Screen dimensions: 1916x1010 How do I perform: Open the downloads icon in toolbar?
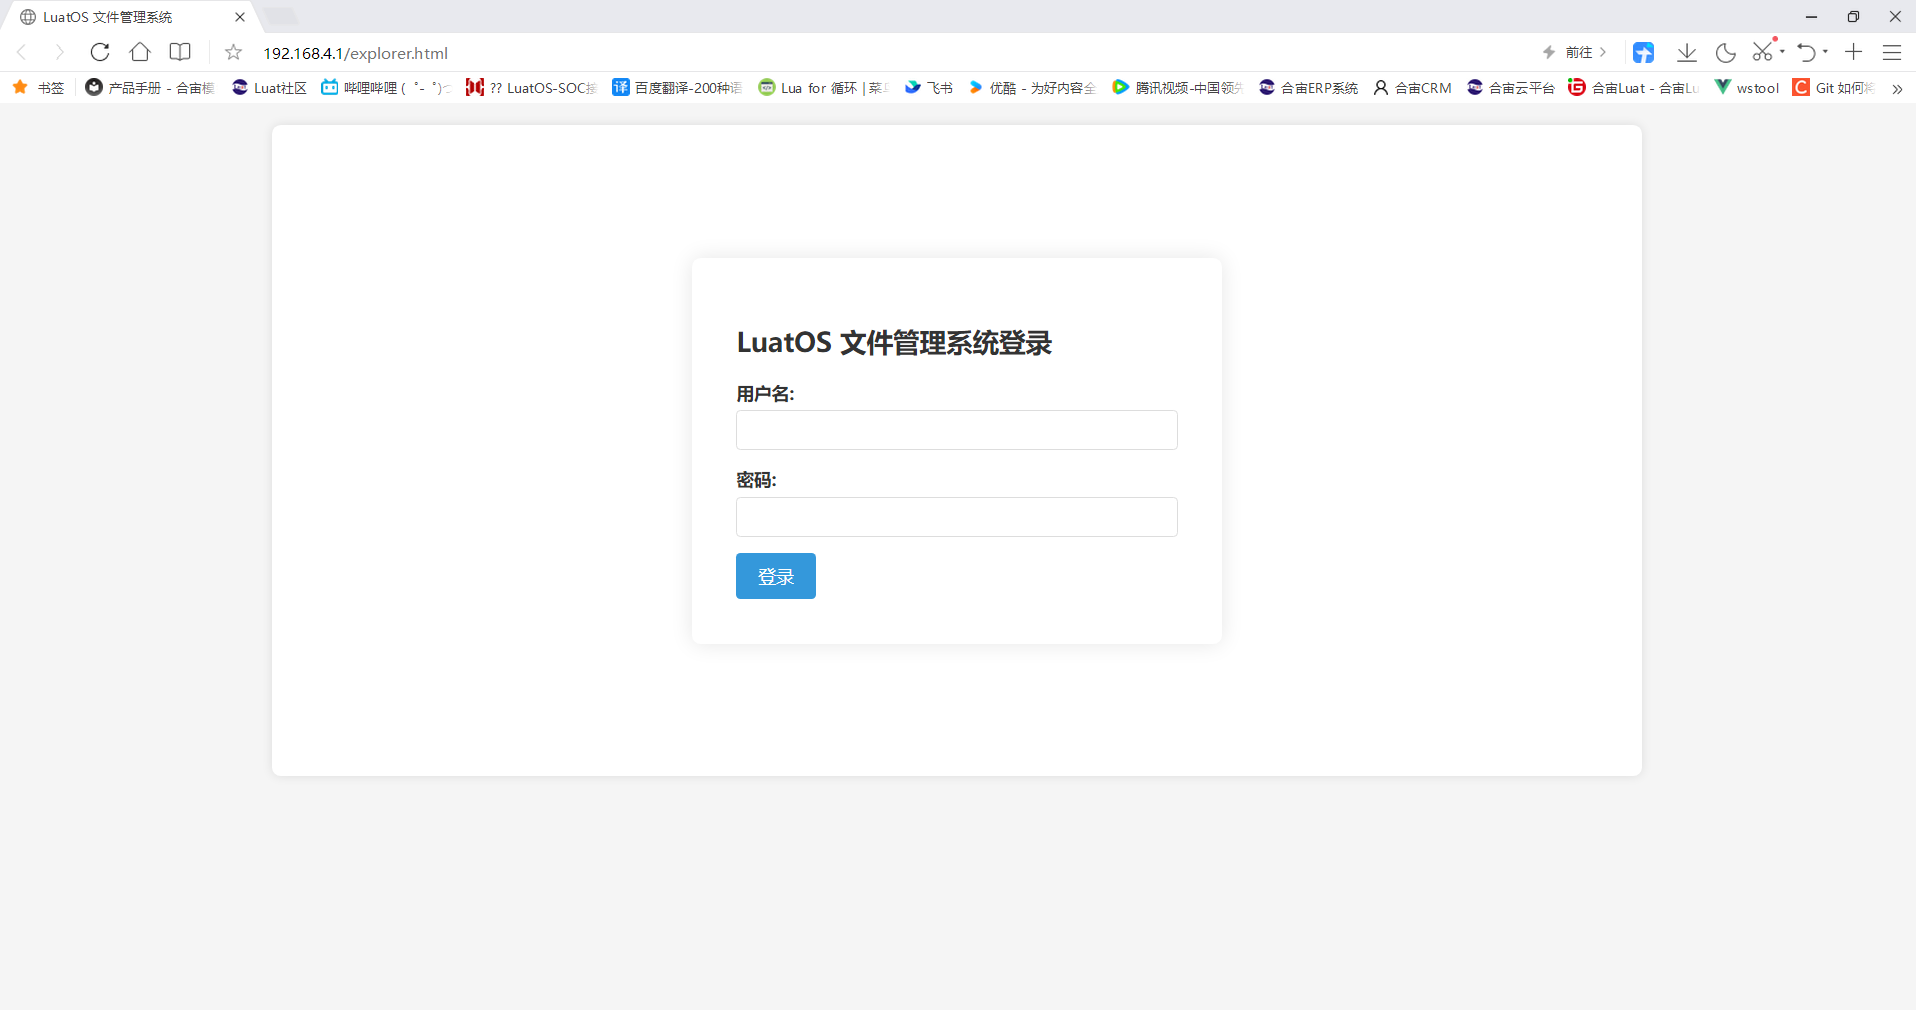1687,52
